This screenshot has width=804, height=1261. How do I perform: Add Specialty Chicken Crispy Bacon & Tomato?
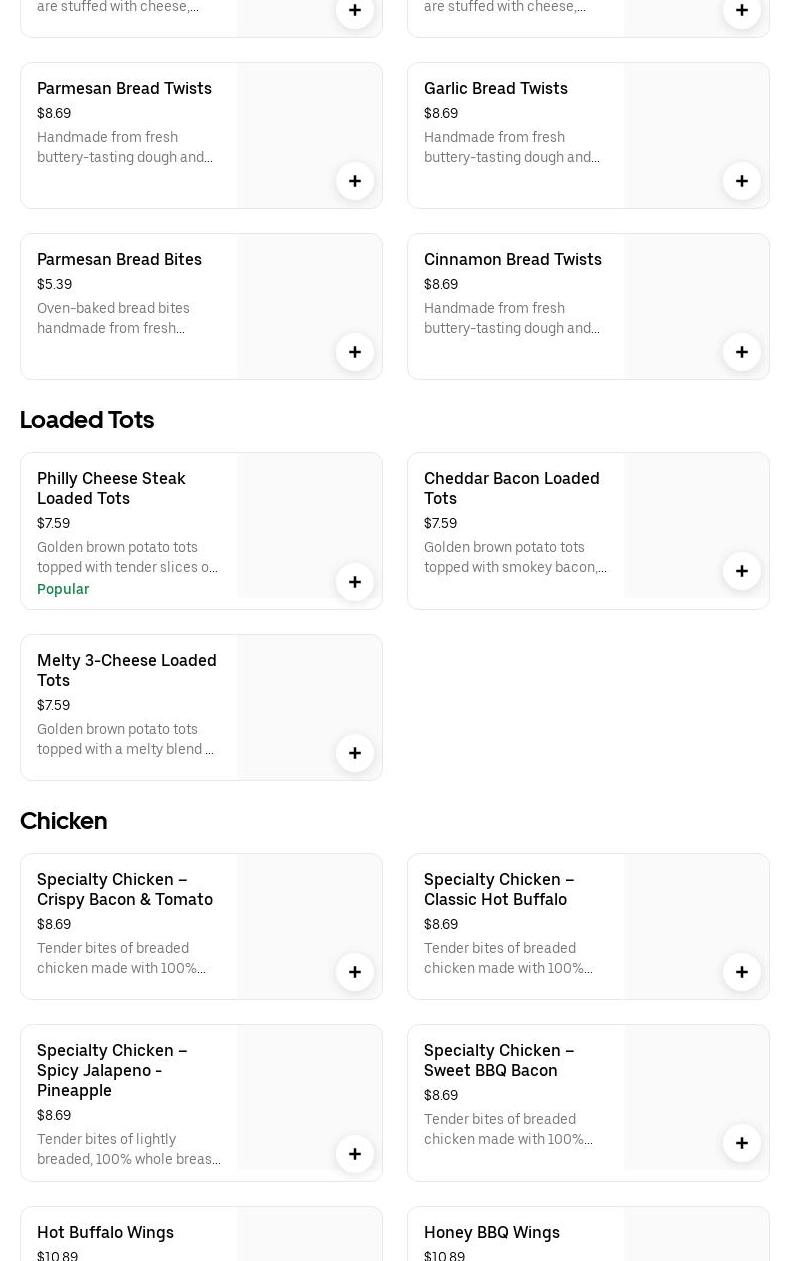pyautogui.click(x=355, y=972)
